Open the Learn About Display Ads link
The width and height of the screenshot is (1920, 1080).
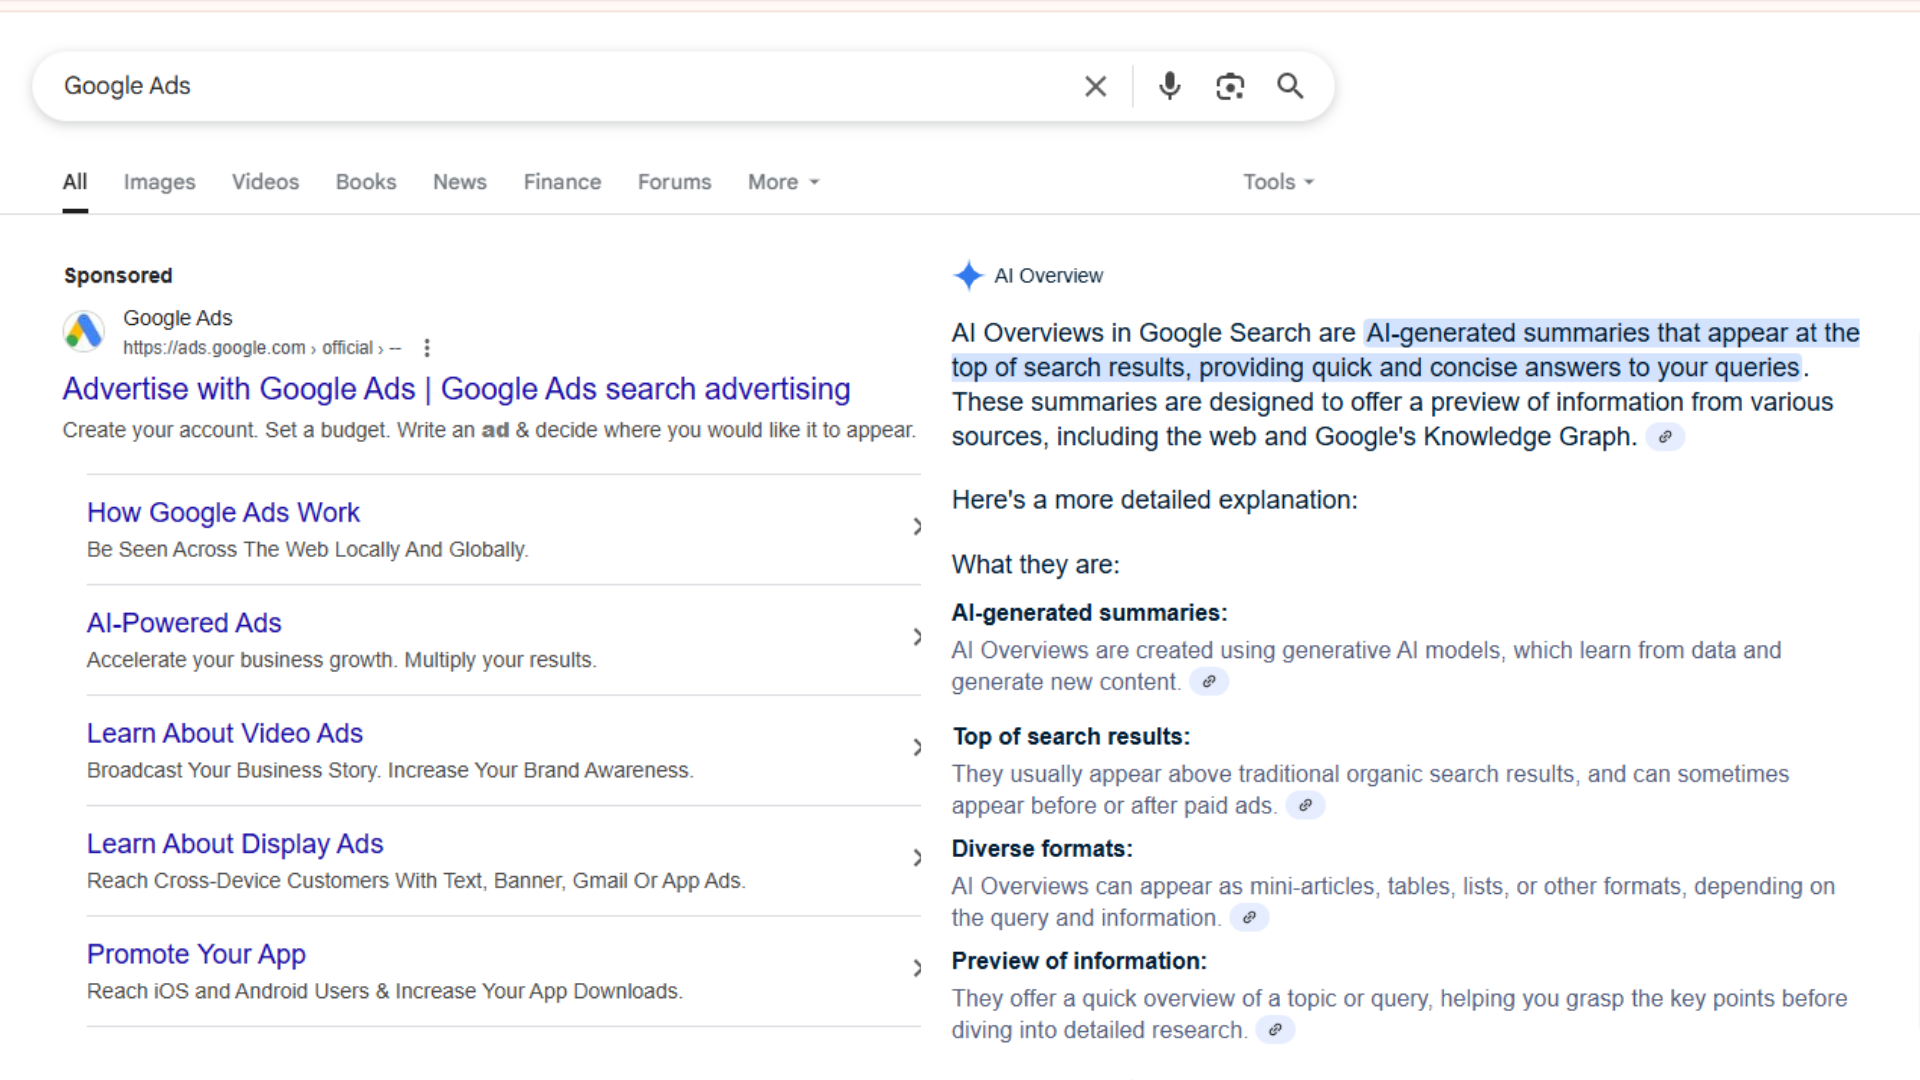[235, 844]
